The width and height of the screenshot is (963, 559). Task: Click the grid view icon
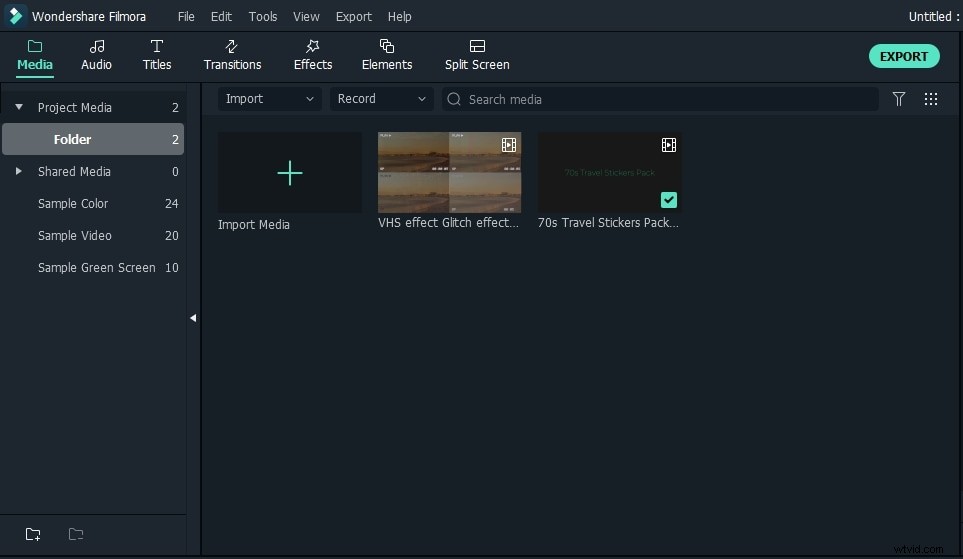click(x=931, y=99)
